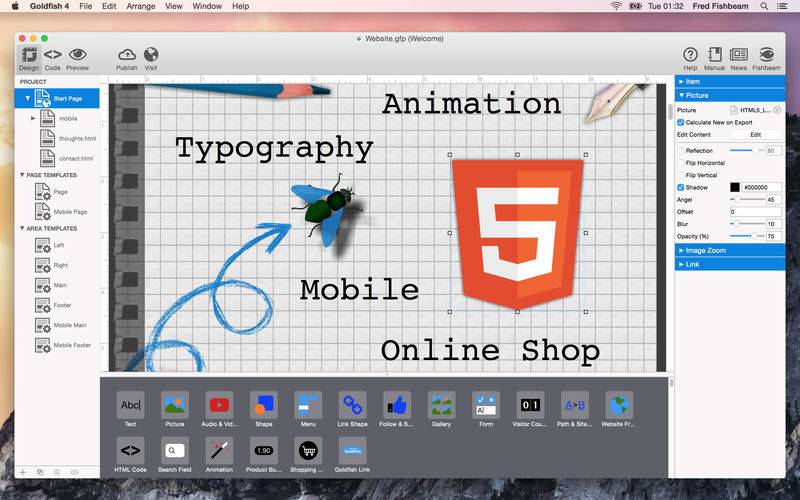The image size is (800, 500).
Task: Switch to Code view
Action: (52, 55)
